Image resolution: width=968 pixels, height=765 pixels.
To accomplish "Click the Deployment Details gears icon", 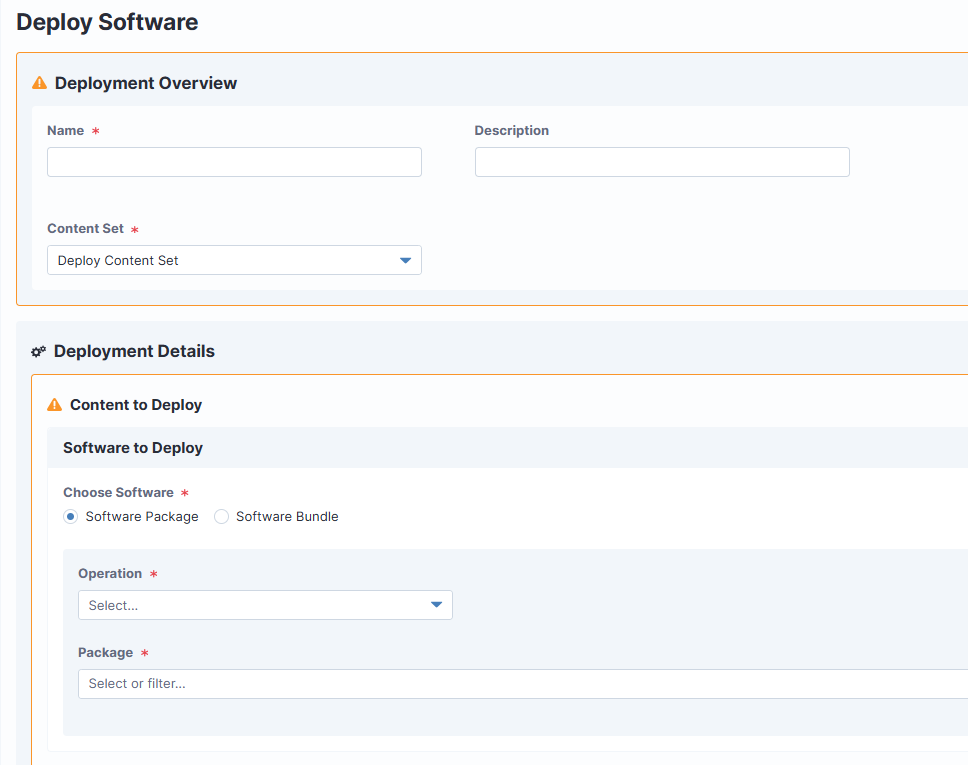I will [x=38, y=351].
